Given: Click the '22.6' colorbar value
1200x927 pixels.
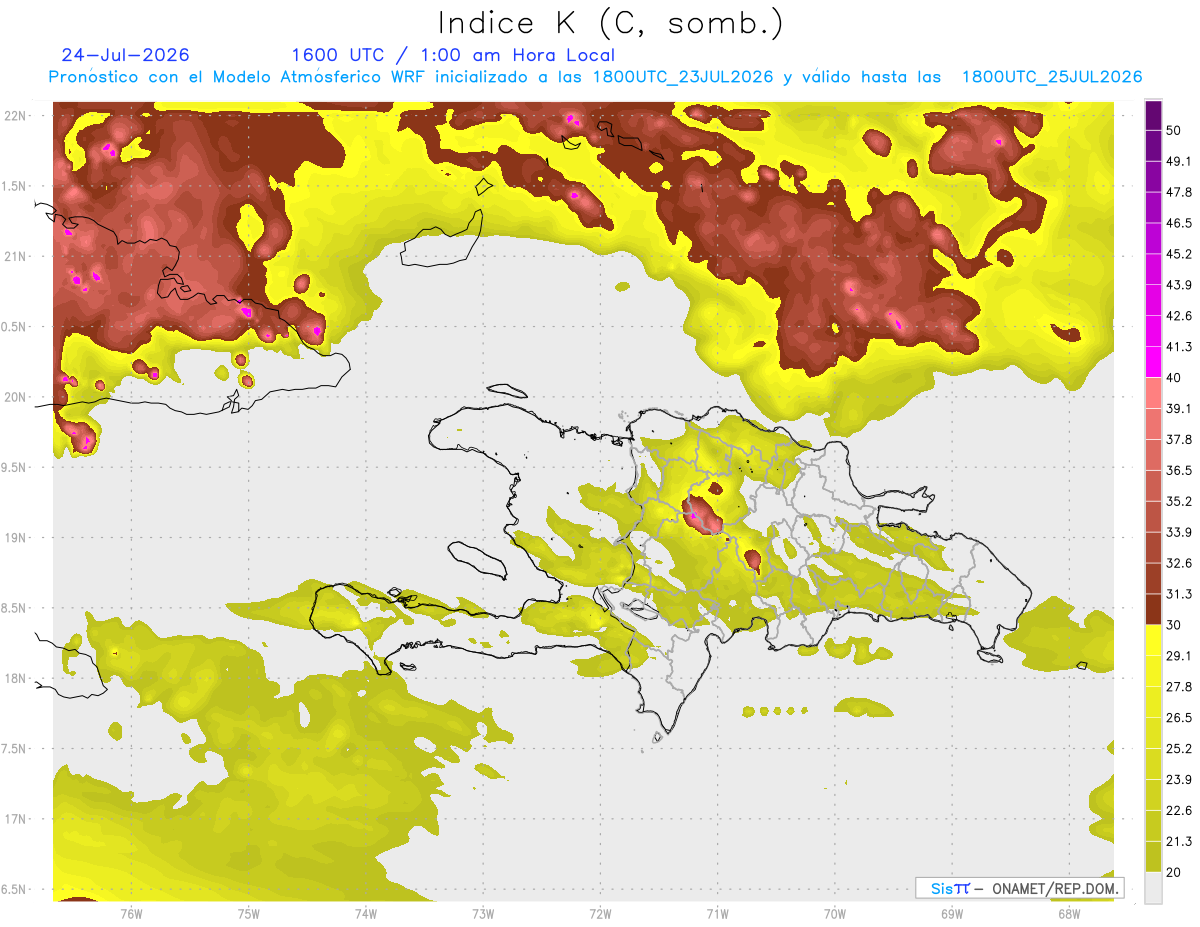Looking at the screenshot, I should 1179,811.
